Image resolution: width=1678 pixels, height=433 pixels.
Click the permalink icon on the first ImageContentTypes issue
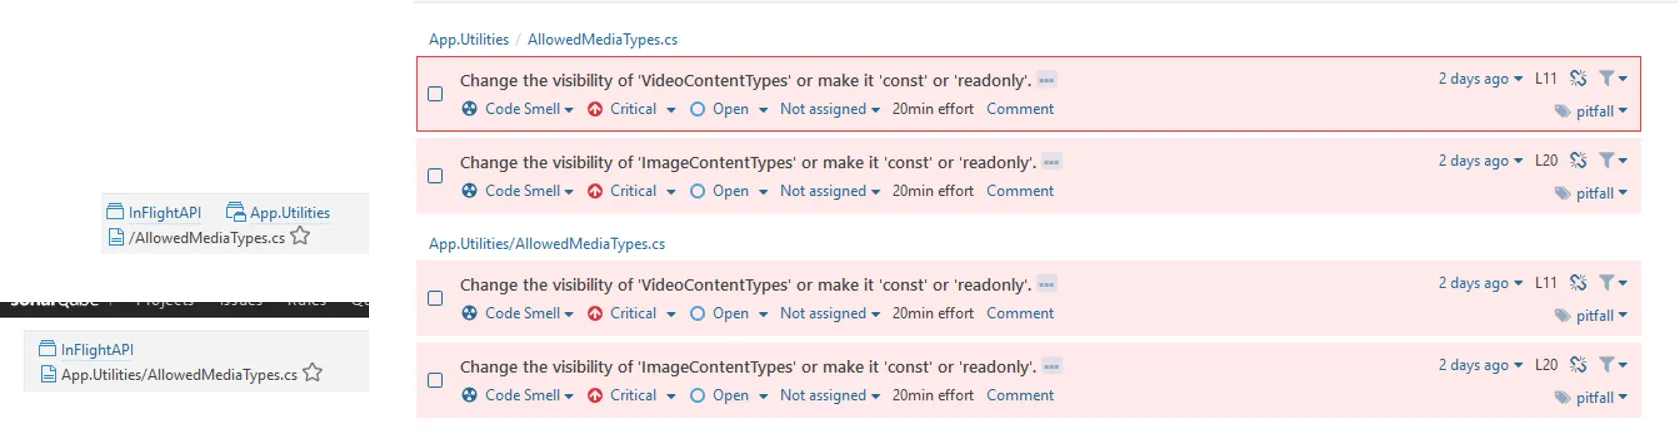(1578, 160)
